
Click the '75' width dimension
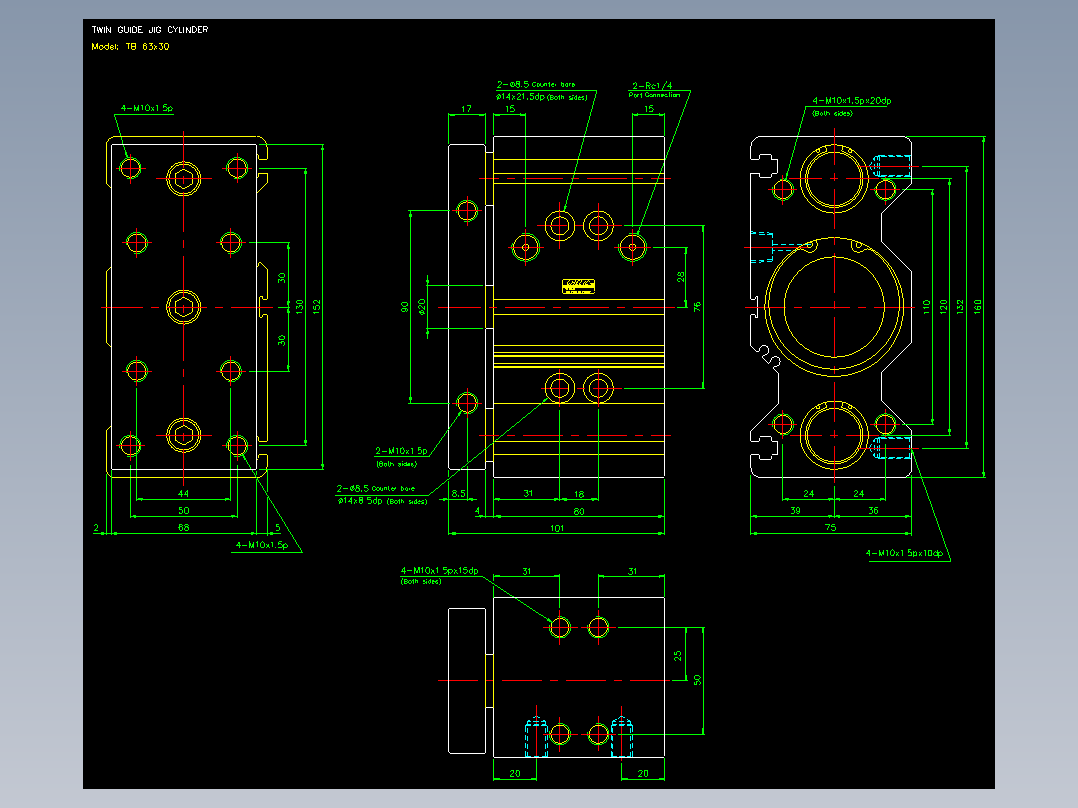pyautogui.click(x=830, y=527)
